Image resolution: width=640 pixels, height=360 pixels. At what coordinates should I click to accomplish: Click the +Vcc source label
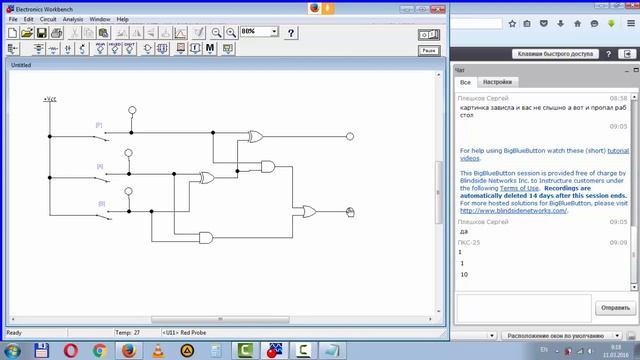click(50, 99)
